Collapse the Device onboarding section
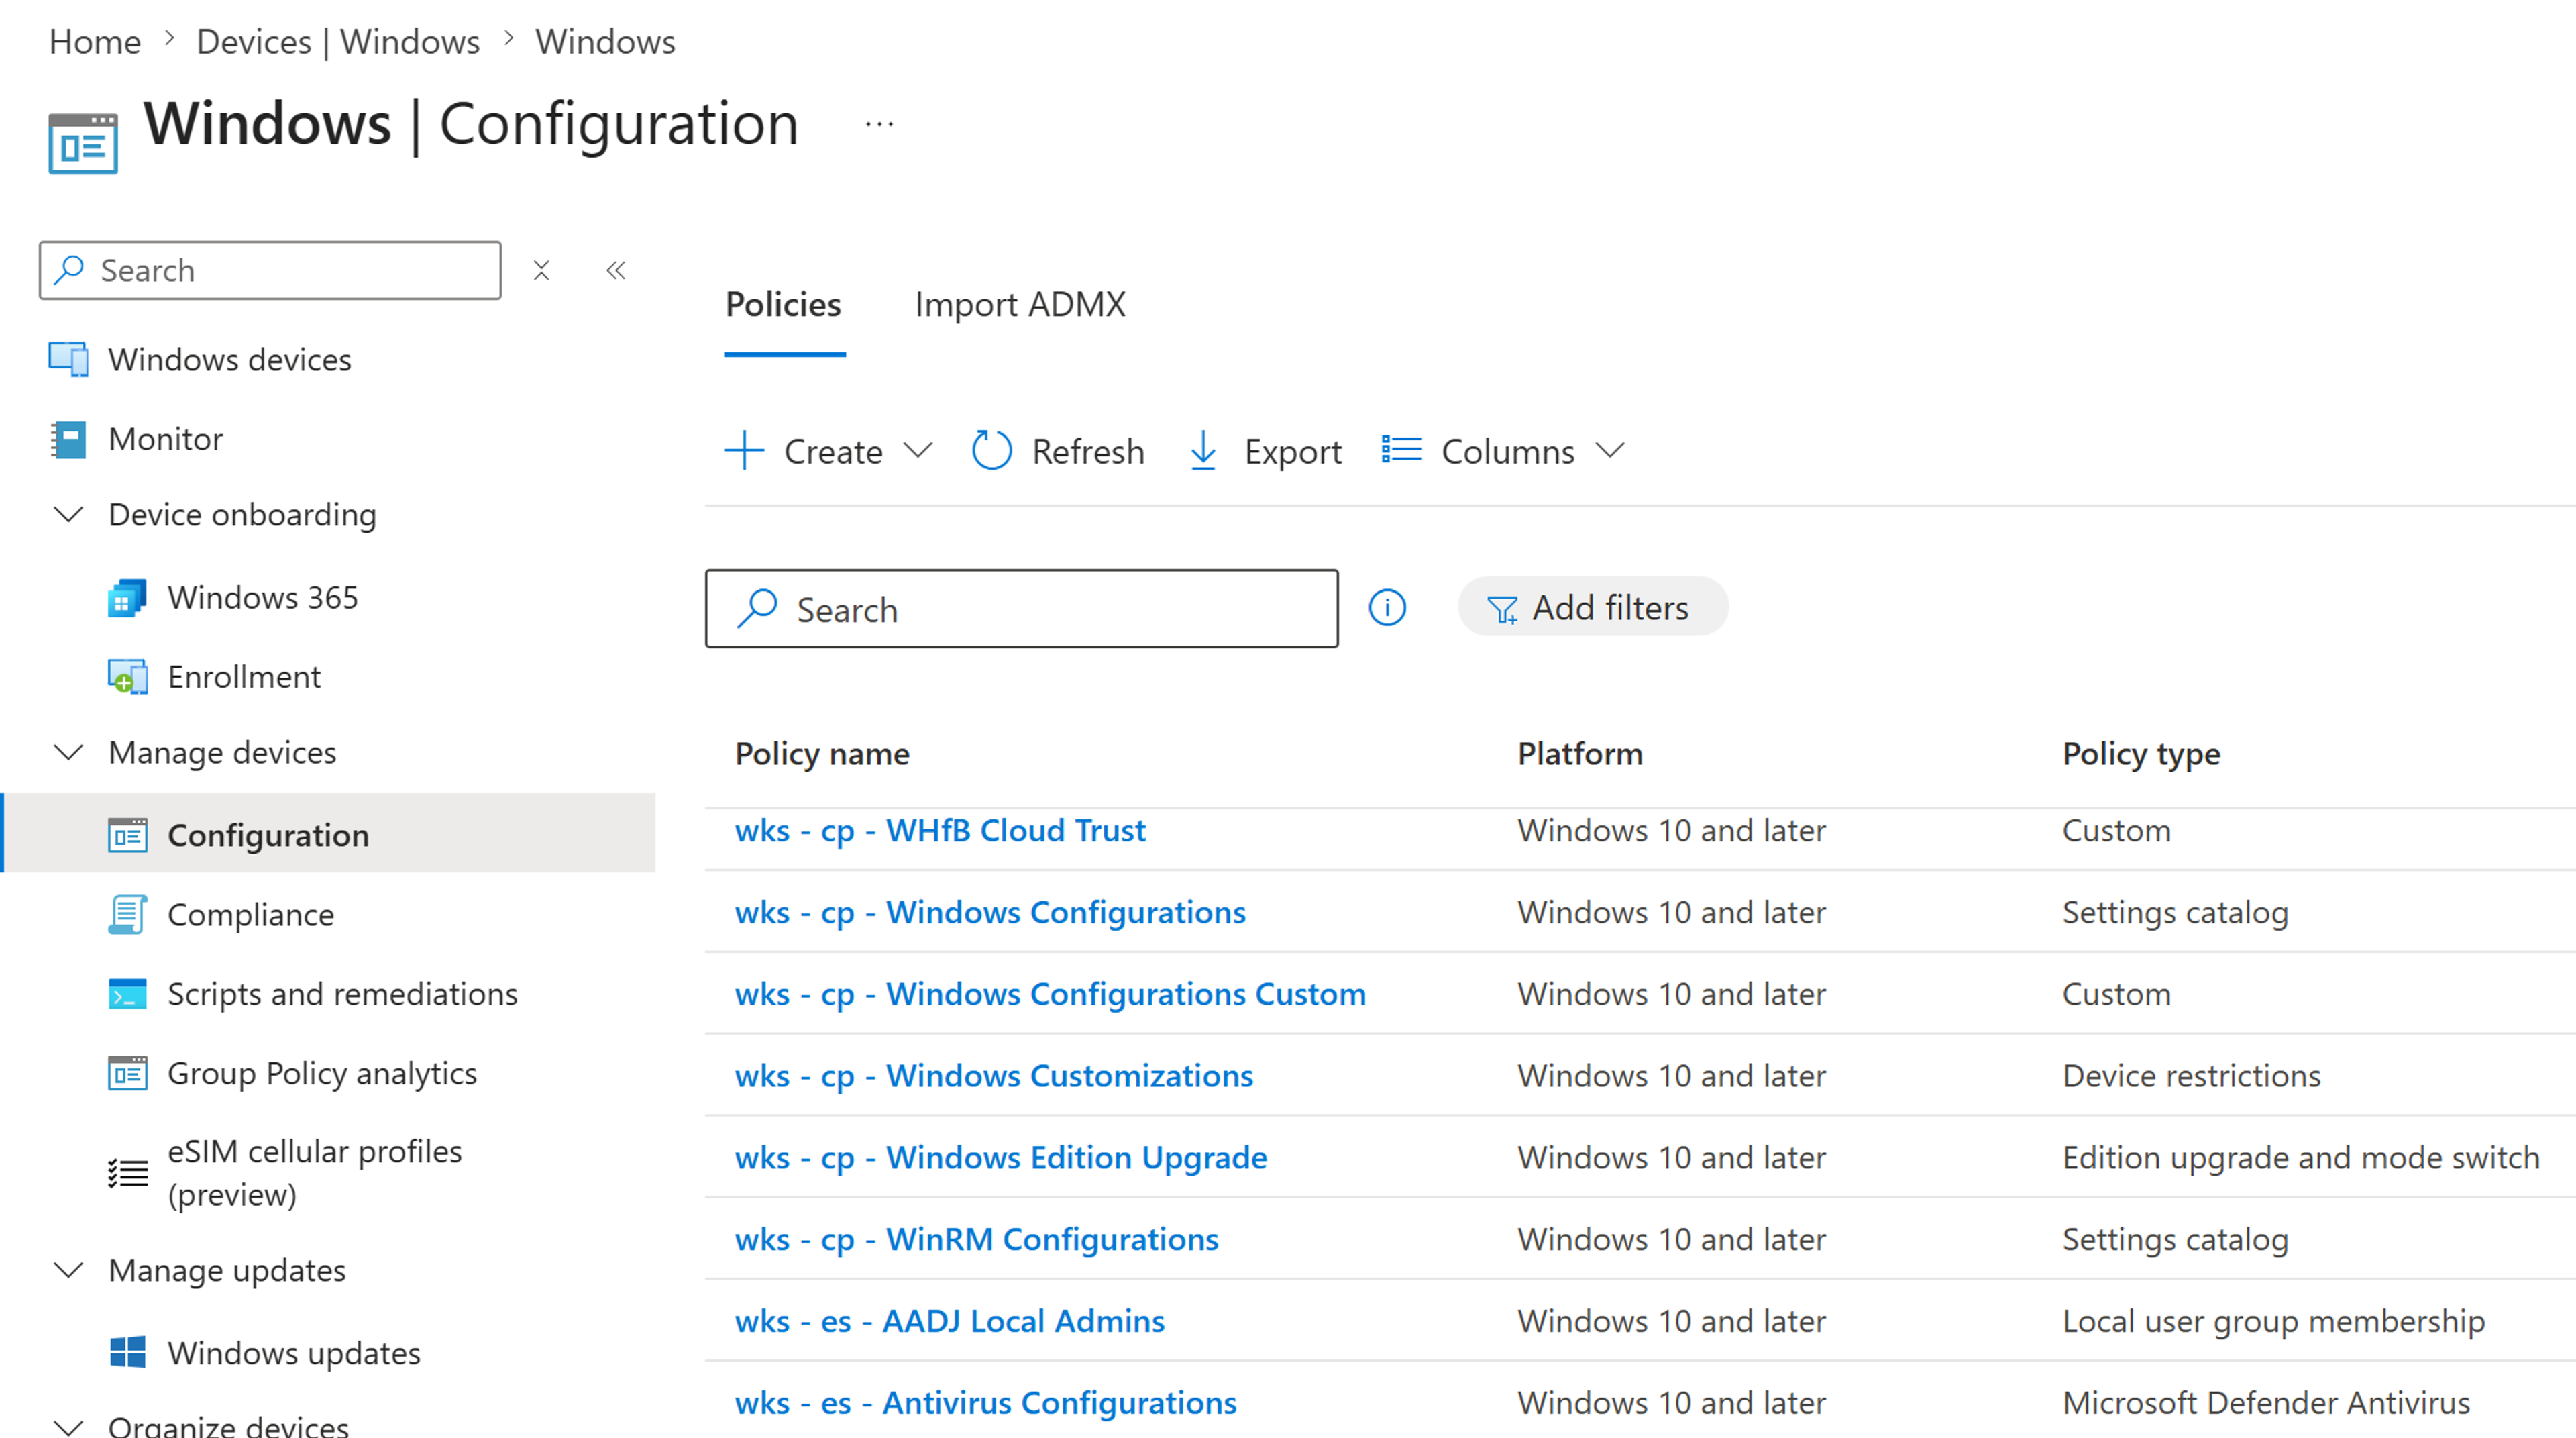2576x1438 pixels. tap(68, 515)
